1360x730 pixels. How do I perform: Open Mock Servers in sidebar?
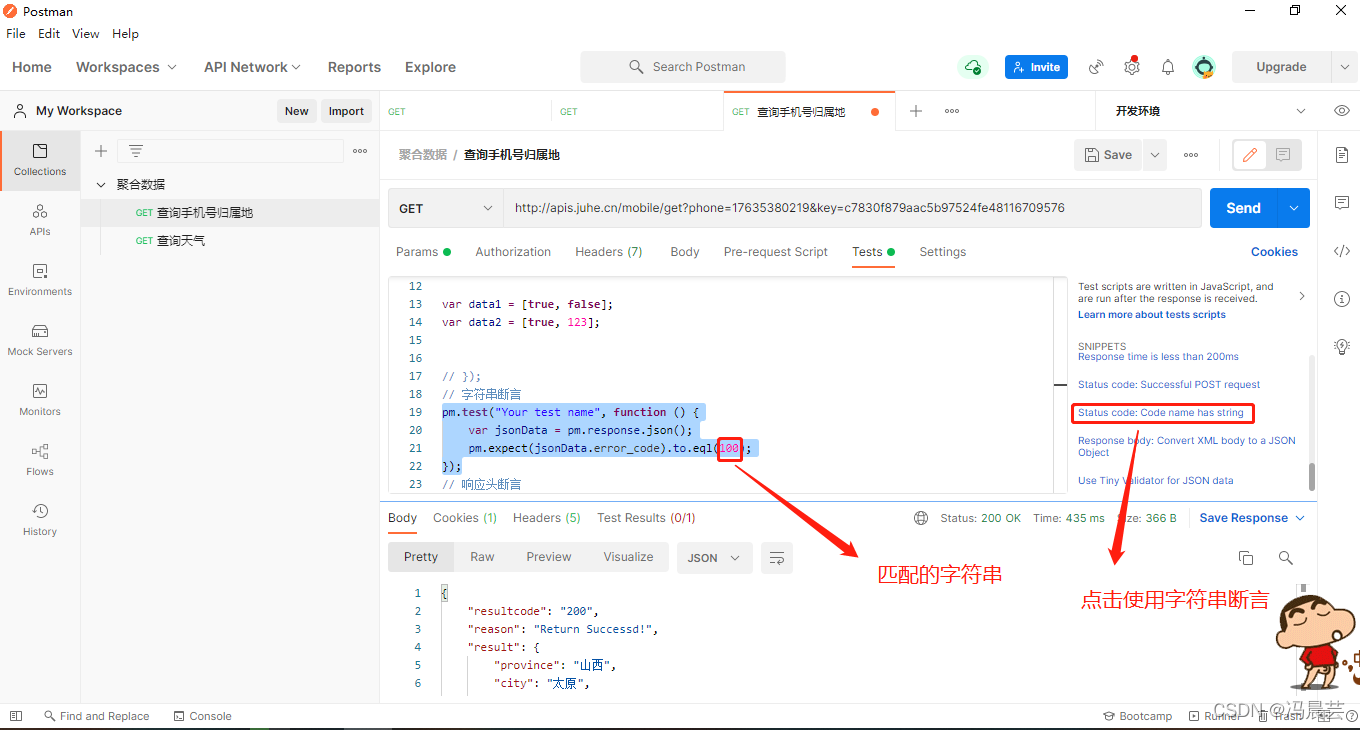pyautogui.click(x=40, y=340)
